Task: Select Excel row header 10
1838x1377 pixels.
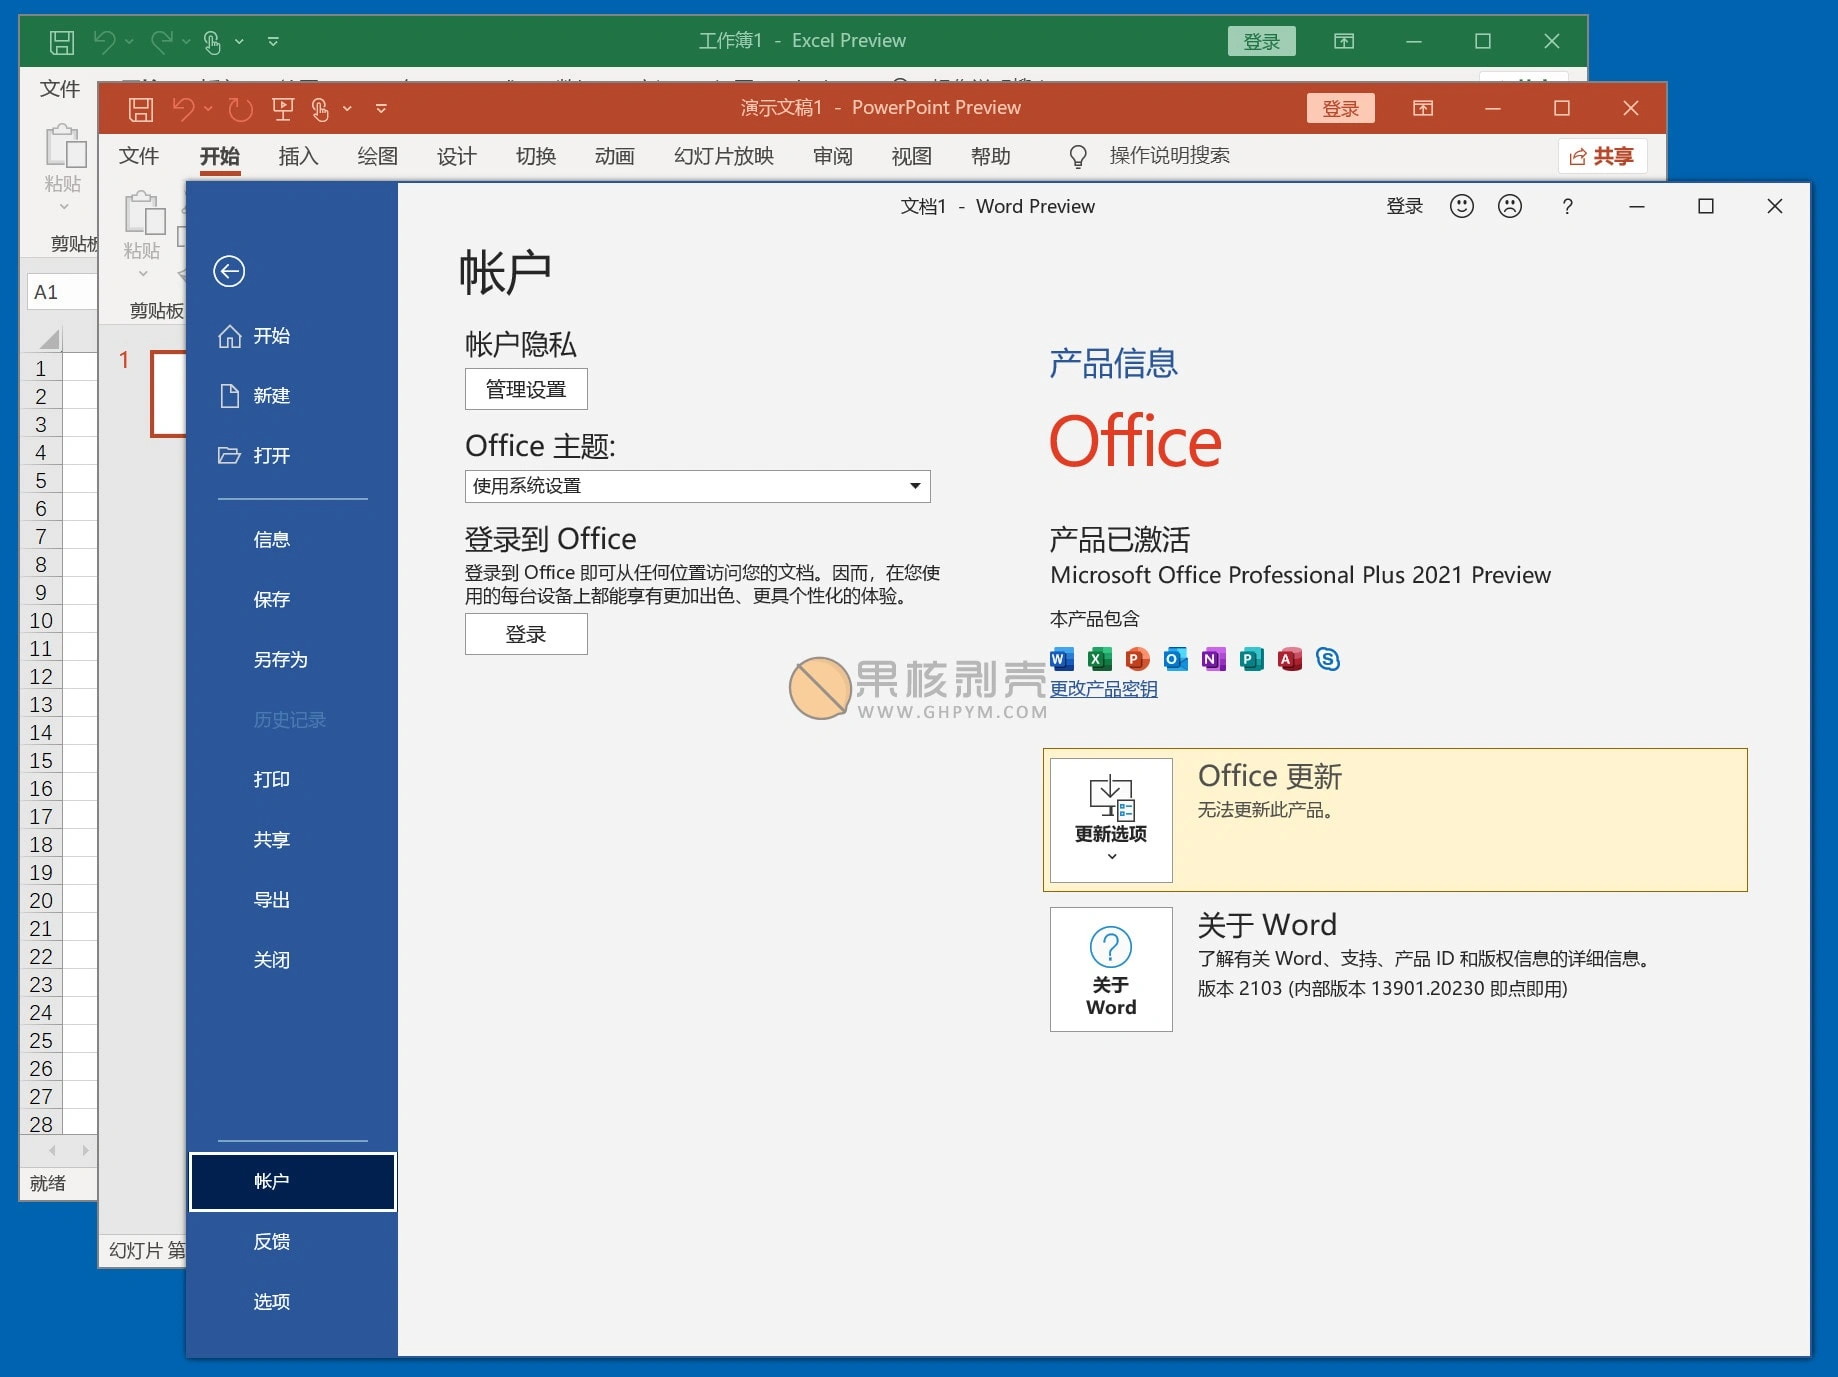Action: [41, 620]
